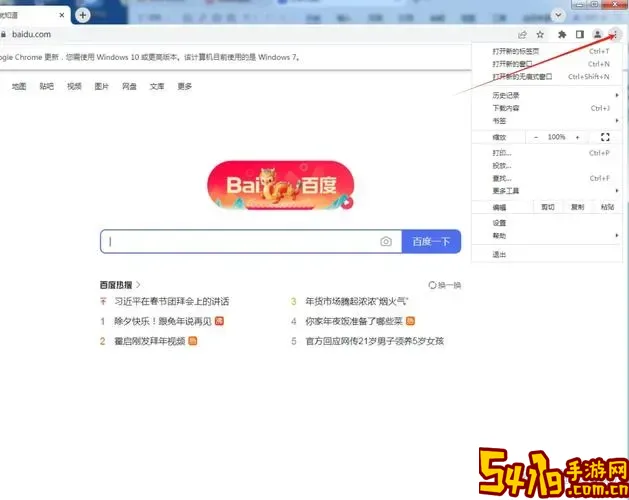Open the 年货市场腾起浓浓"烟火气" headline
This screenshot has height=500, width=629.
coord(357,301)
